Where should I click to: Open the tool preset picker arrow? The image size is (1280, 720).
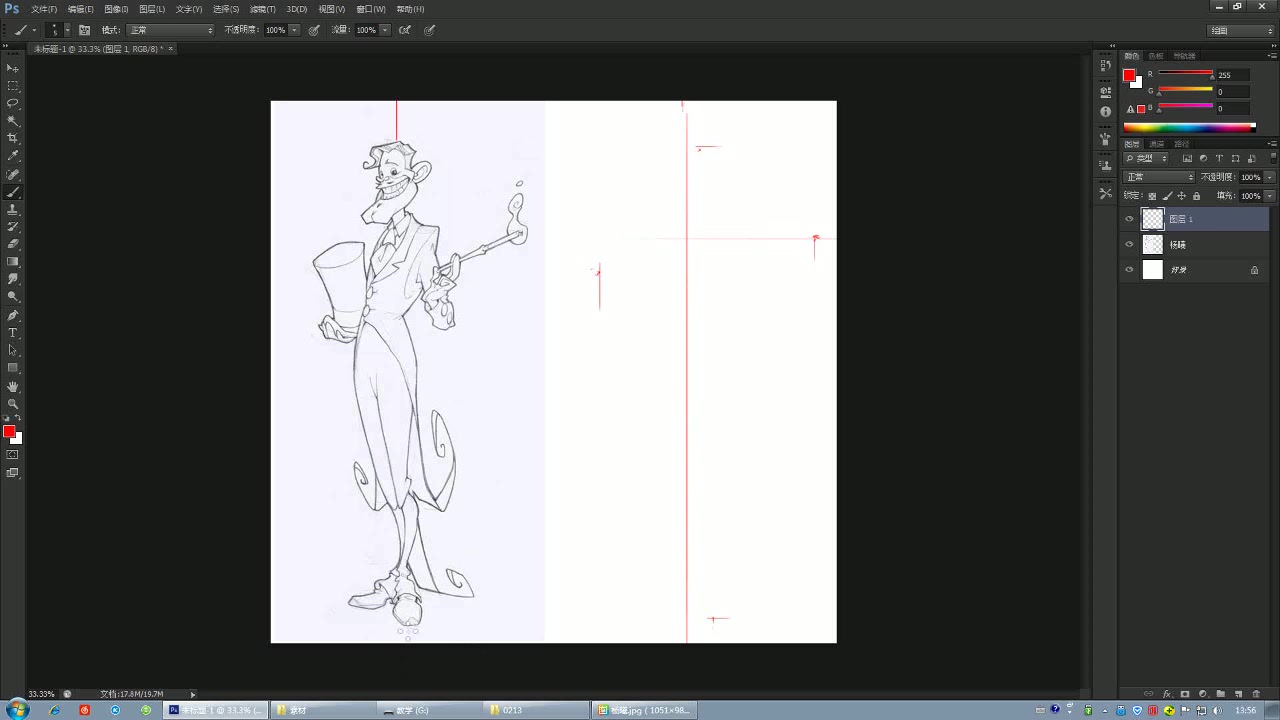pyautogui.click(x=34, y=30)
